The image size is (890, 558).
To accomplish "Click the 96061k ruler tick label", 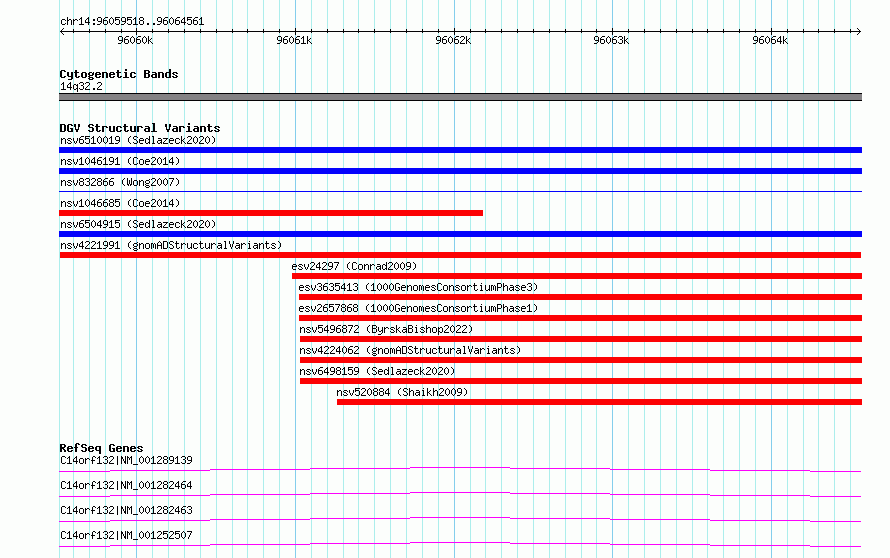I will 294,40.
